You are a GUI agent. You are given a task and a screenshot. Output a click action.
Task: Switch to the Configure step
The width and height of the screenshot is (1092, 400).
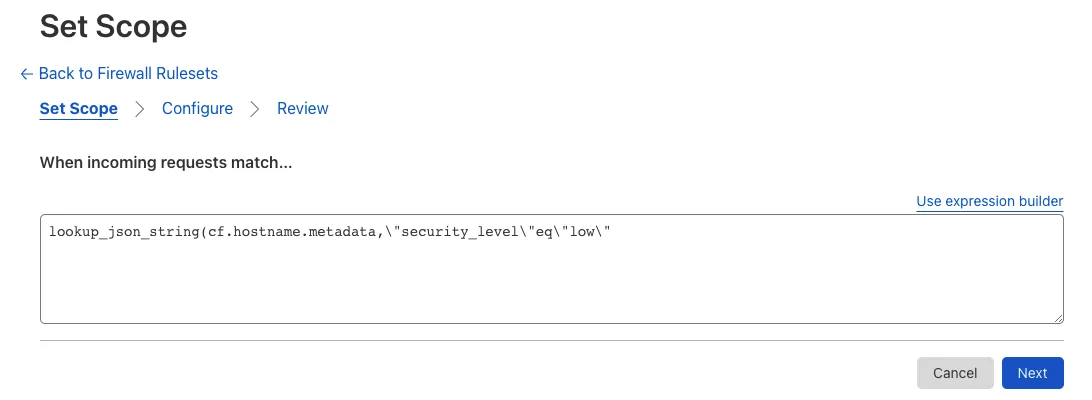point(197,109)
